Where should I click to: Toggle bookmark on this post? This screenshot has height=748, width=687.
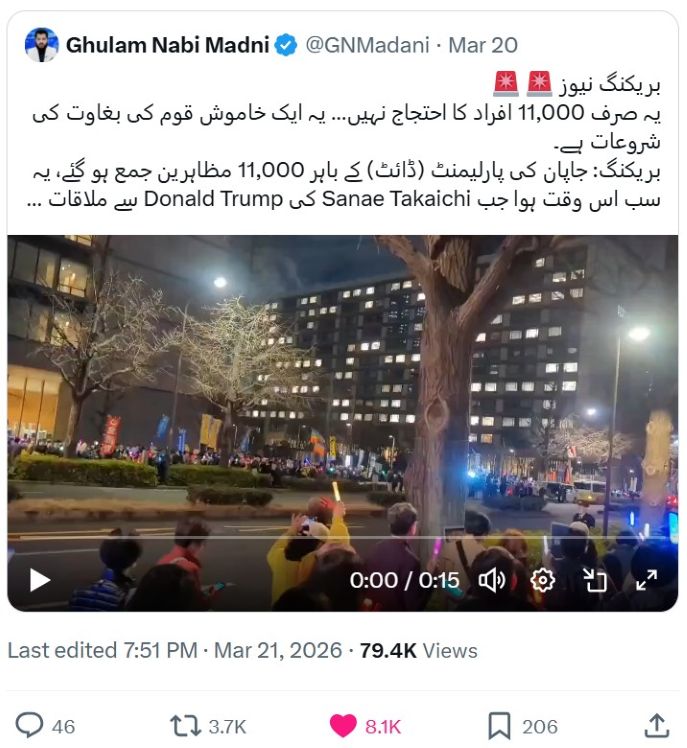point(499,726)
